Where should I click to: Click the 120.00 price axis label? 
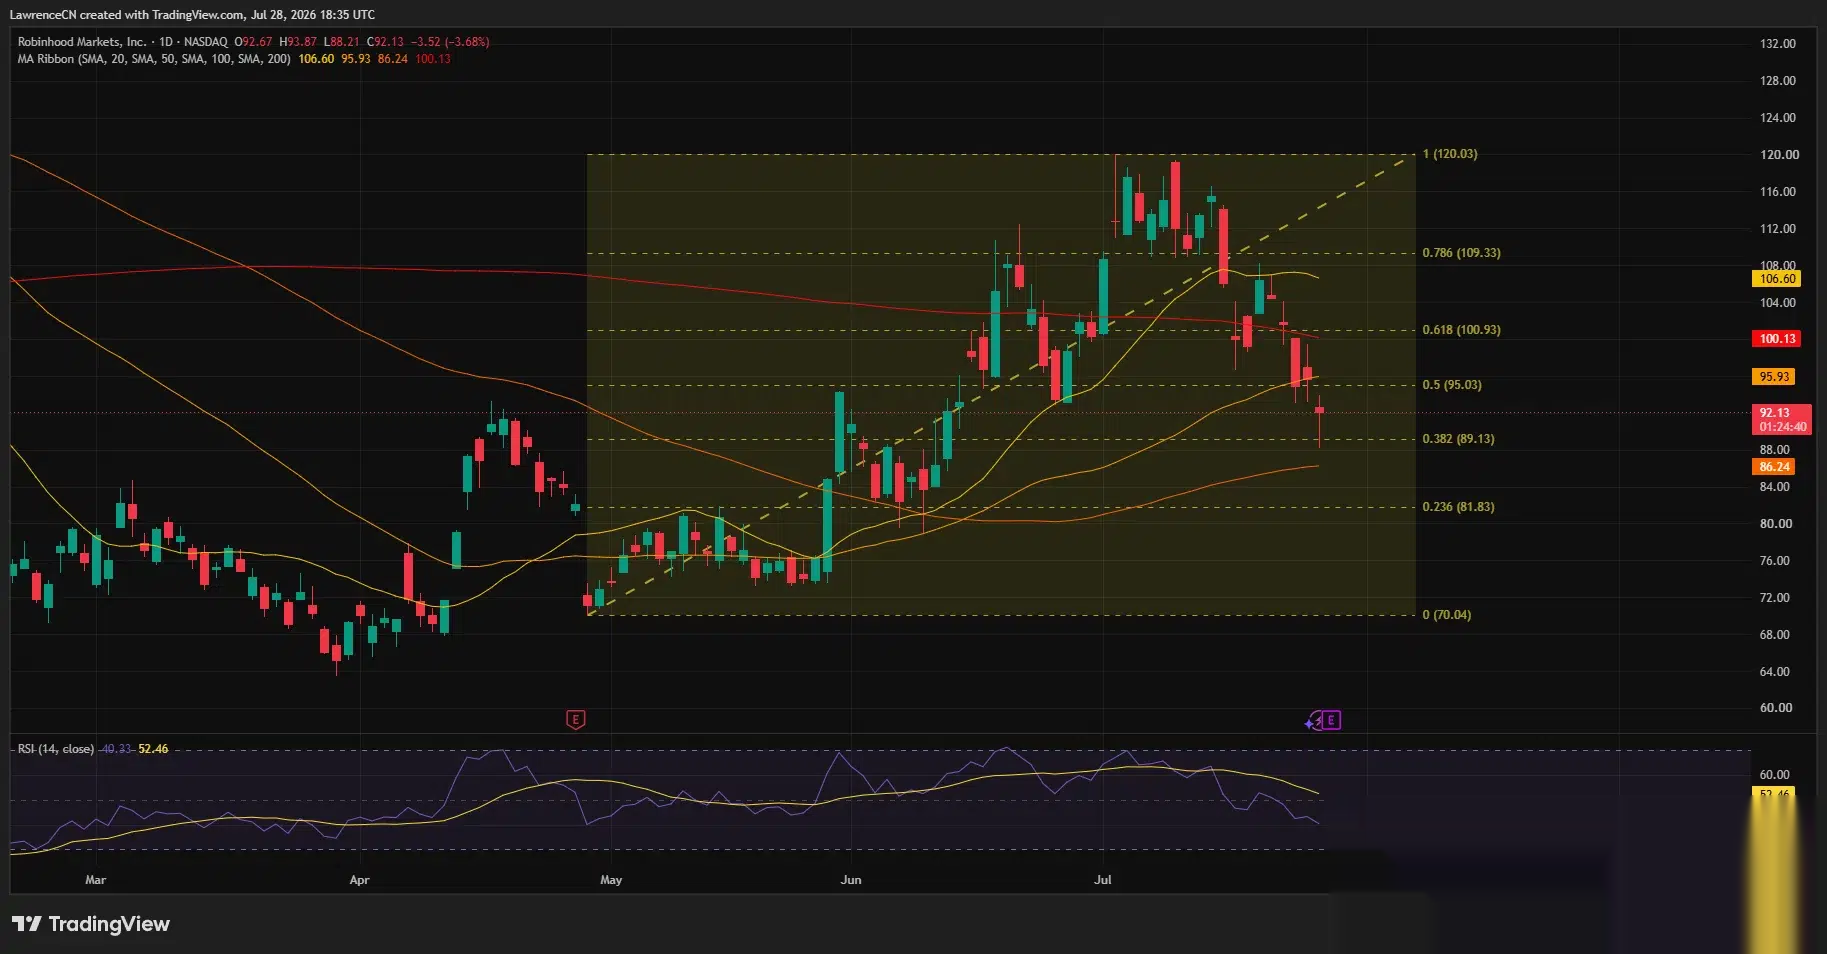coord(1779,155)
